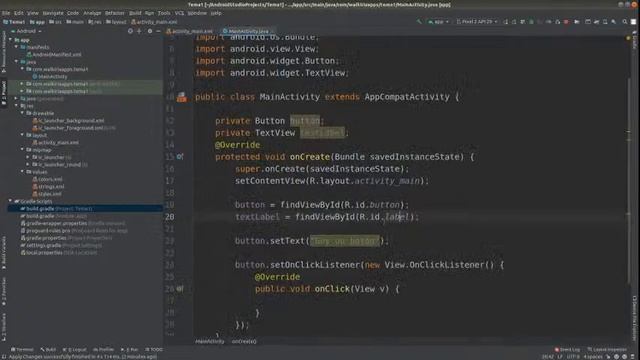The height and width of the screenshot is (360, 640).
Task: Expand the java (generated) folder
Action: (x=16, y=98)
